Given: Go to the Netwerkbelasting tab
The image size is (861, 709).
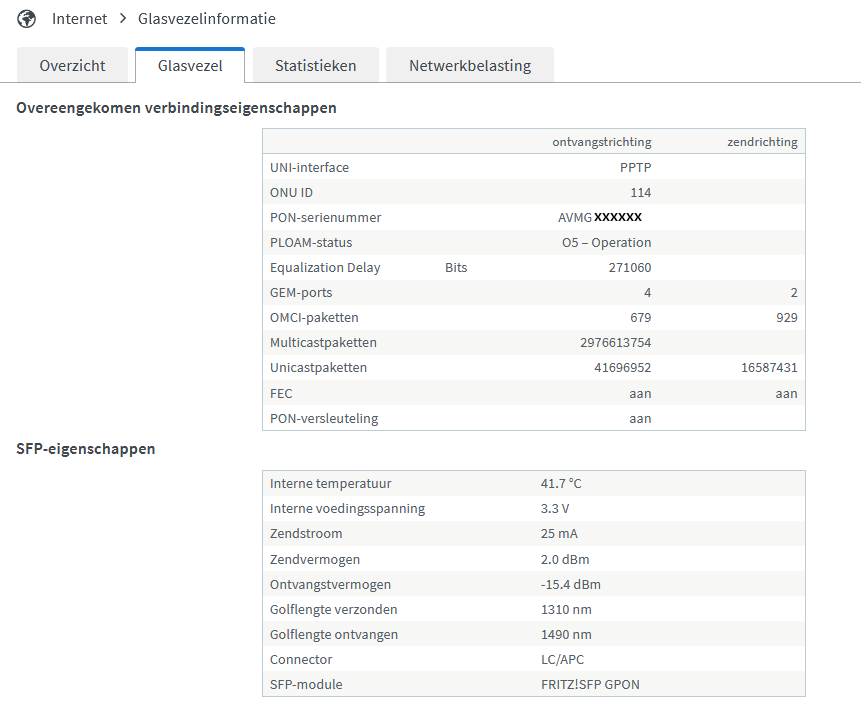Looking at the screenshot, I should point(470,65).
